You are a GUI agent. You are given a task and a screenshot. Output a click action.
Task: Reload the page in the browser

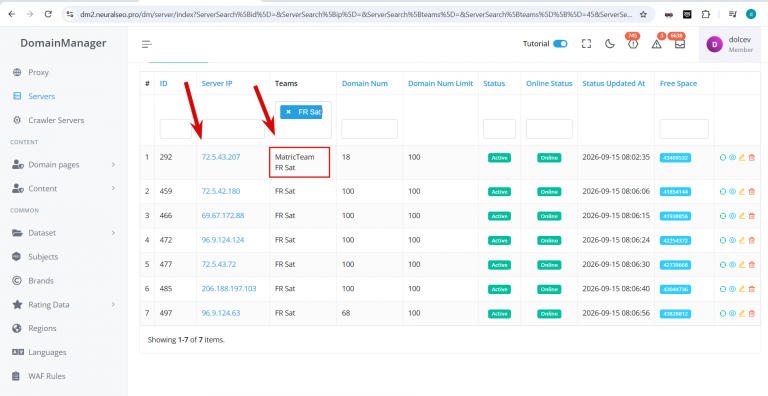48,14
